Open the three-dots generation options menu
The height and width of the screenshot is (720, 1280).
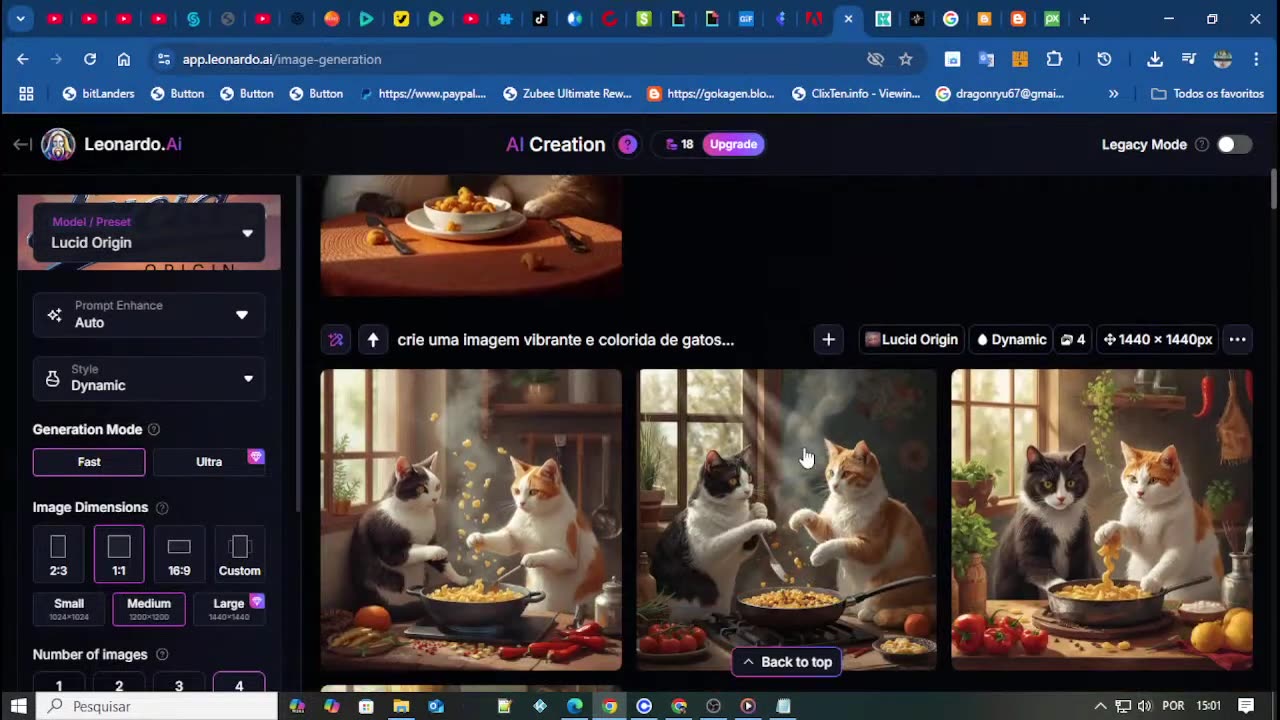pyautogui.click(x=1237, y=340)
